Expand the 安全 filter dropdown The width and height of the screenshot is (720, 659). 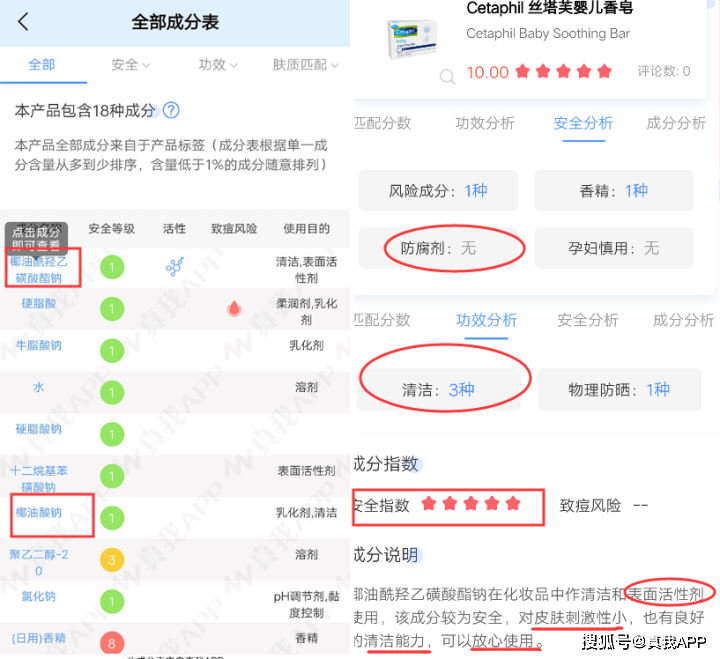[130, 65]
